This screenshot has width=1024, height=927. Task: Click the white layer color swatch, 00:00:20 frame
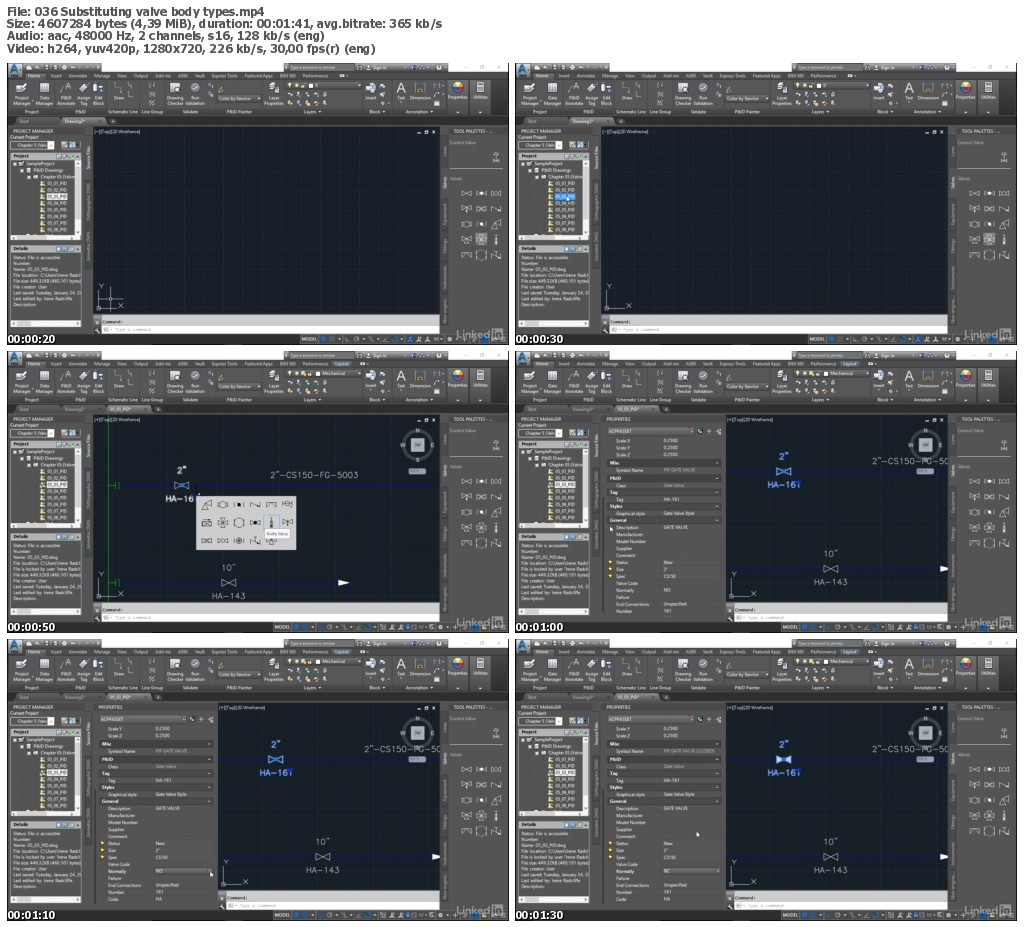pos(311,86)
